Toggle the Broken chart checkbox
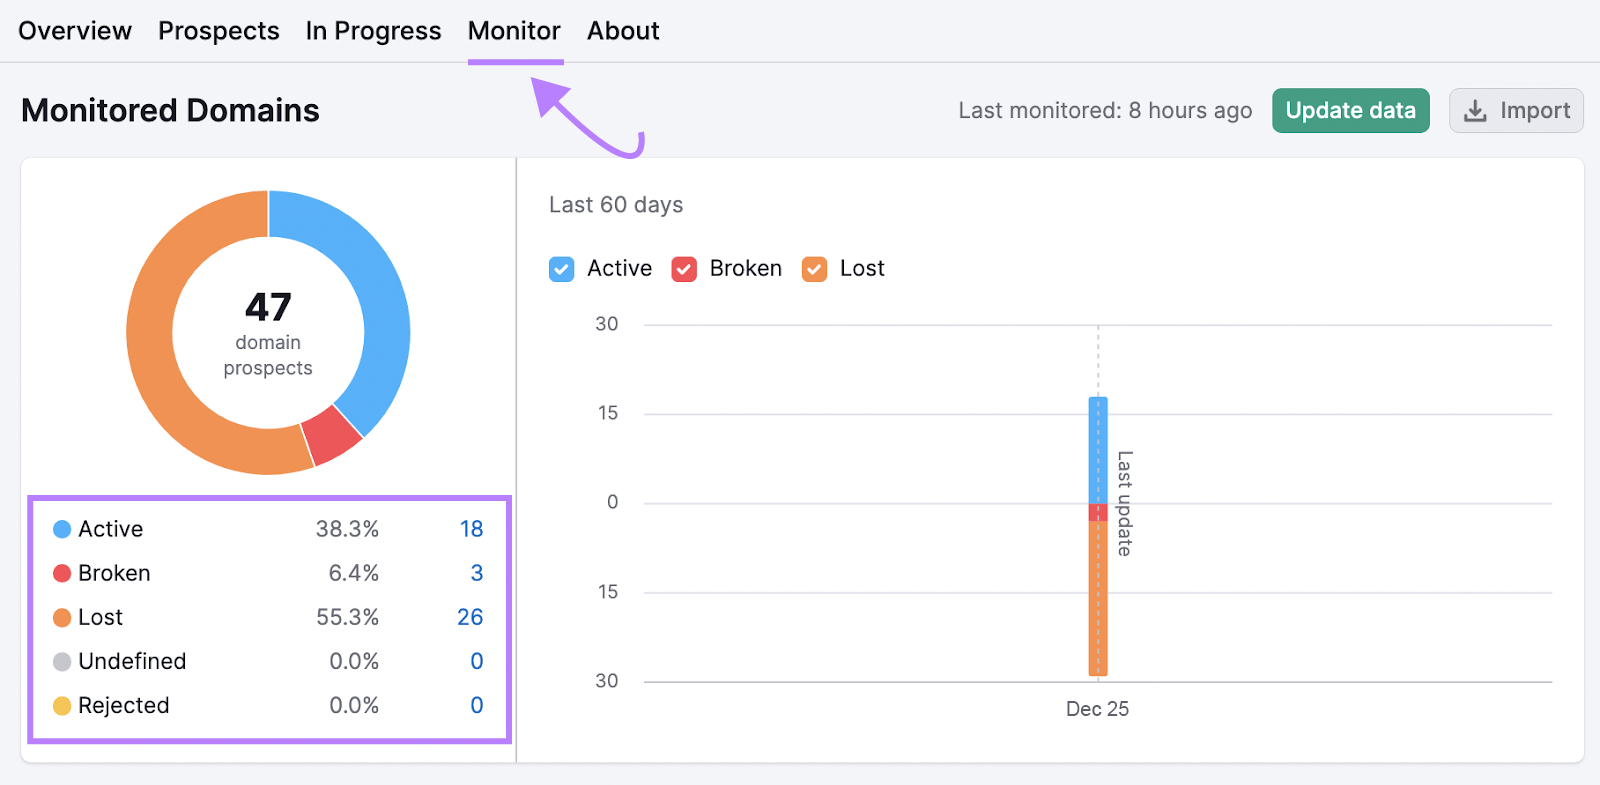The height and width of the screenshot is (785, 1600). tap(684, 269)
